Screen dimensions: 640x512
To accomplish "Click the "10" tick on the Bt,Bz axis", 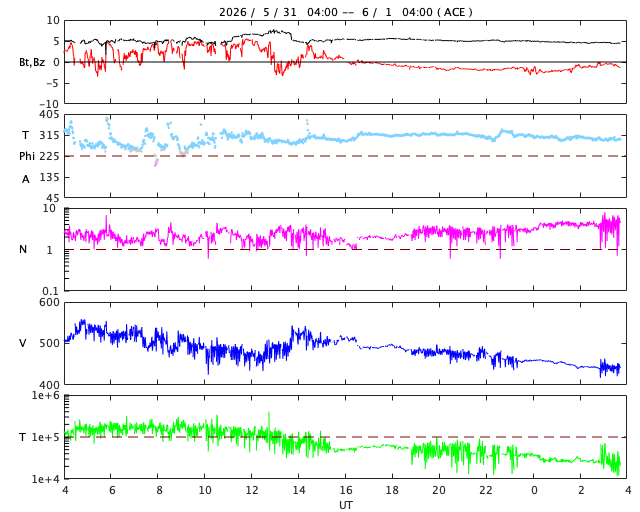I will point(53,20).
